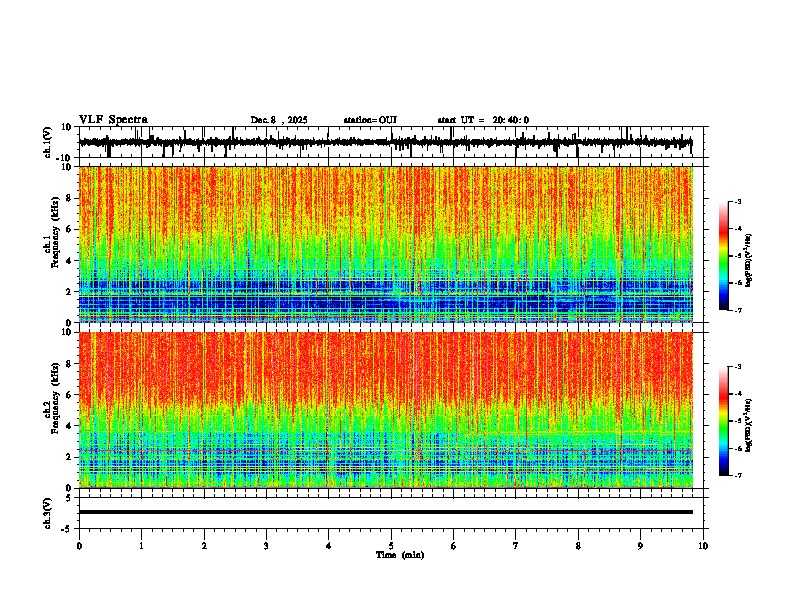The height and width of the screenshot is (612, 792).
Task: Click the time axis tick label "7"
Action: click(x=516, y=546)
